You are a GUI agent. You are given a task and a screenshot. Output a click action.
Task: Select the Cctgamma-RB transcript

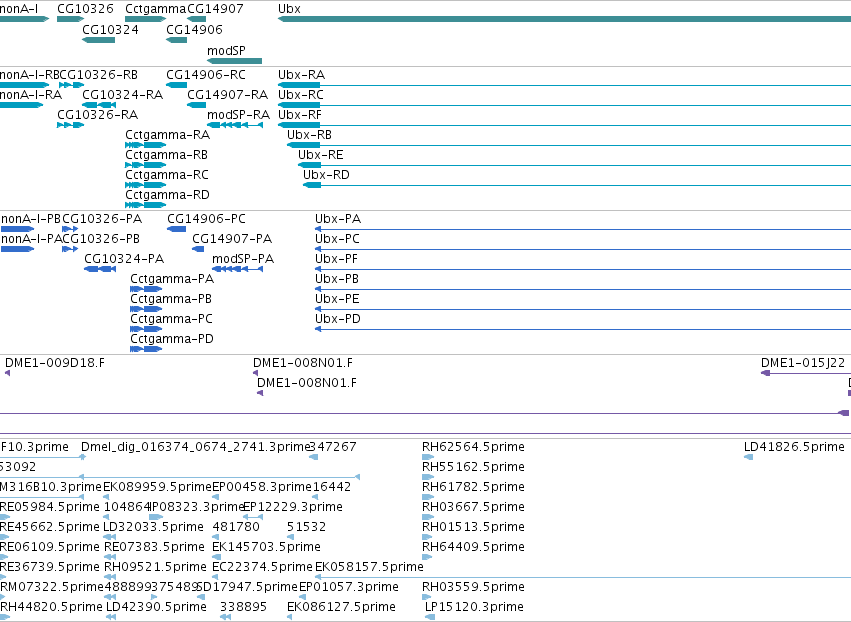coord(145,165)
